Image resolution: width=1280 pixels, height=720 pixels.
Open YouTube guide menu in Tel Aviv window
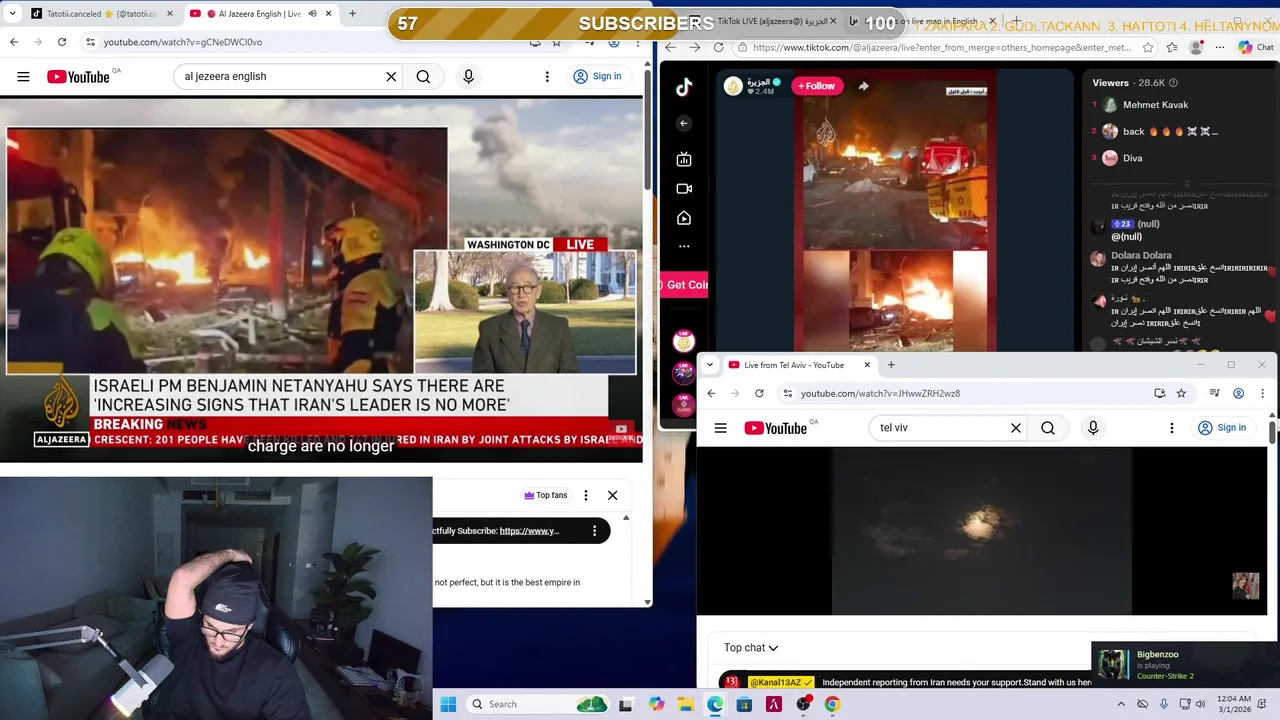(720, 428)
